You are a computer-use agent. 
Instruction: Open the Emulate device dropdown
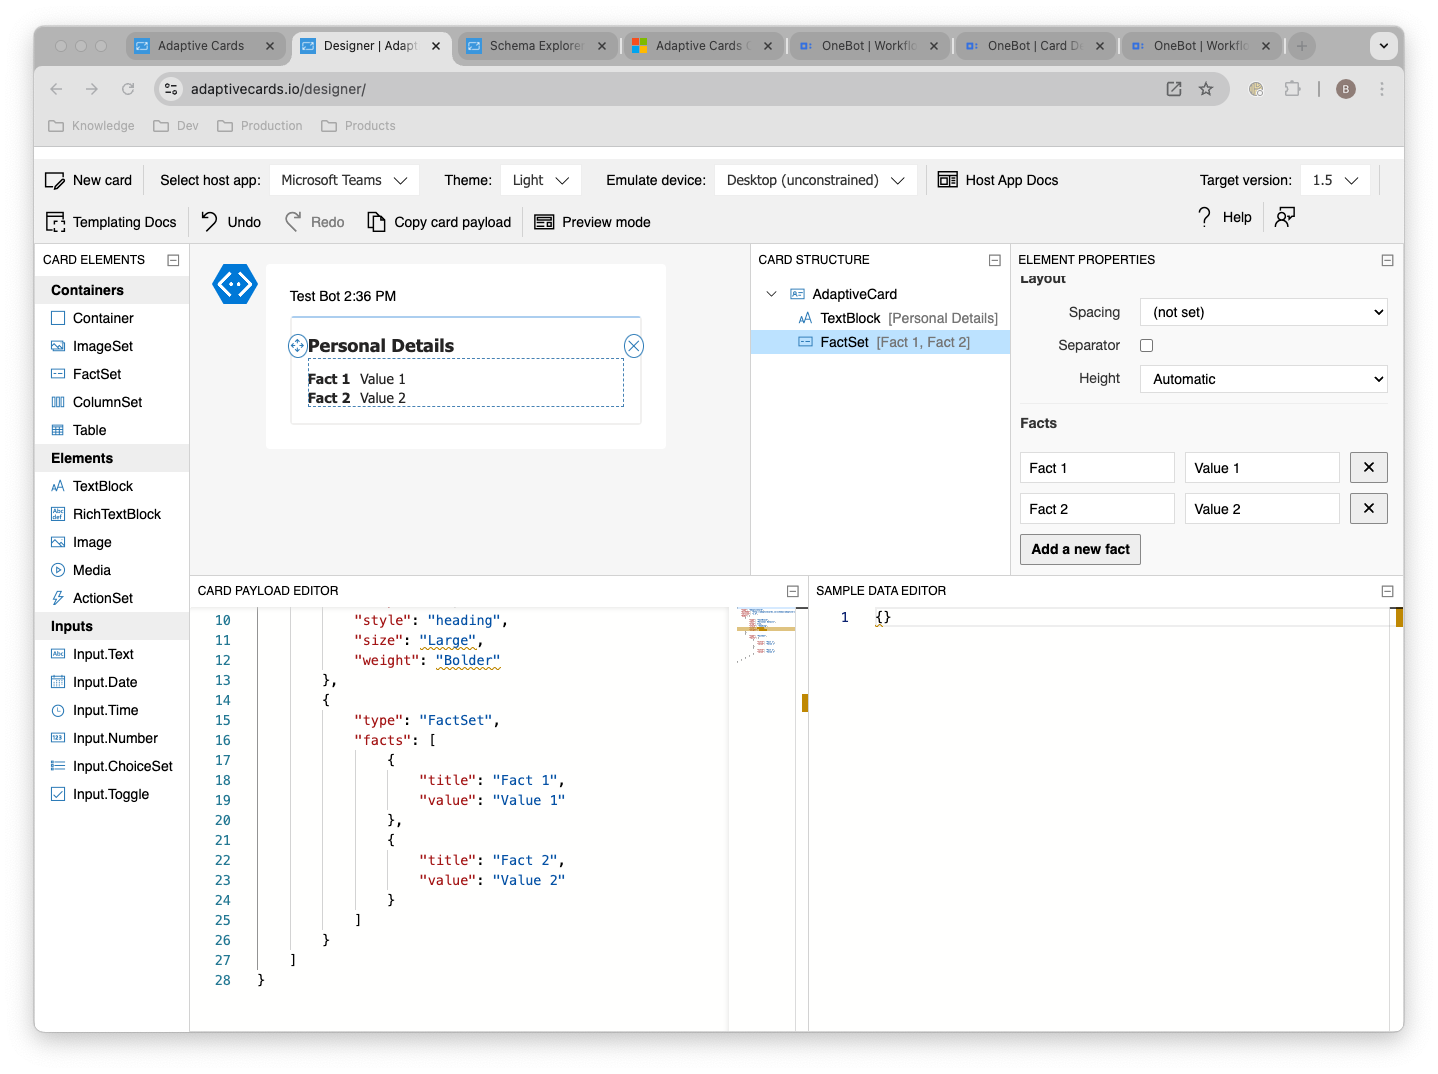click(815, 180)
